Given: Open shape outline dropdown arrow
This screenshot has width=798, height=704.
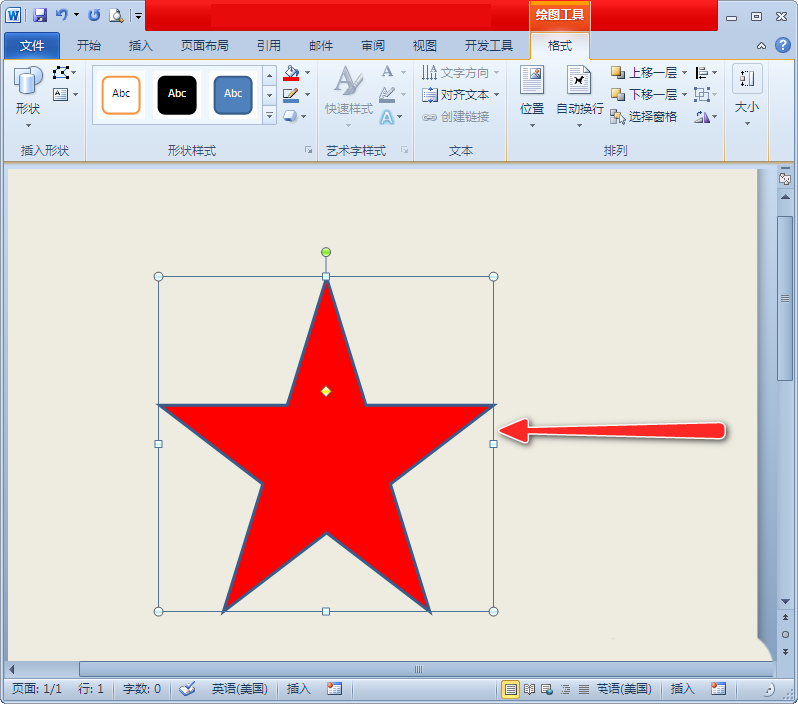Looking at the screenshot, I should 307,95.
